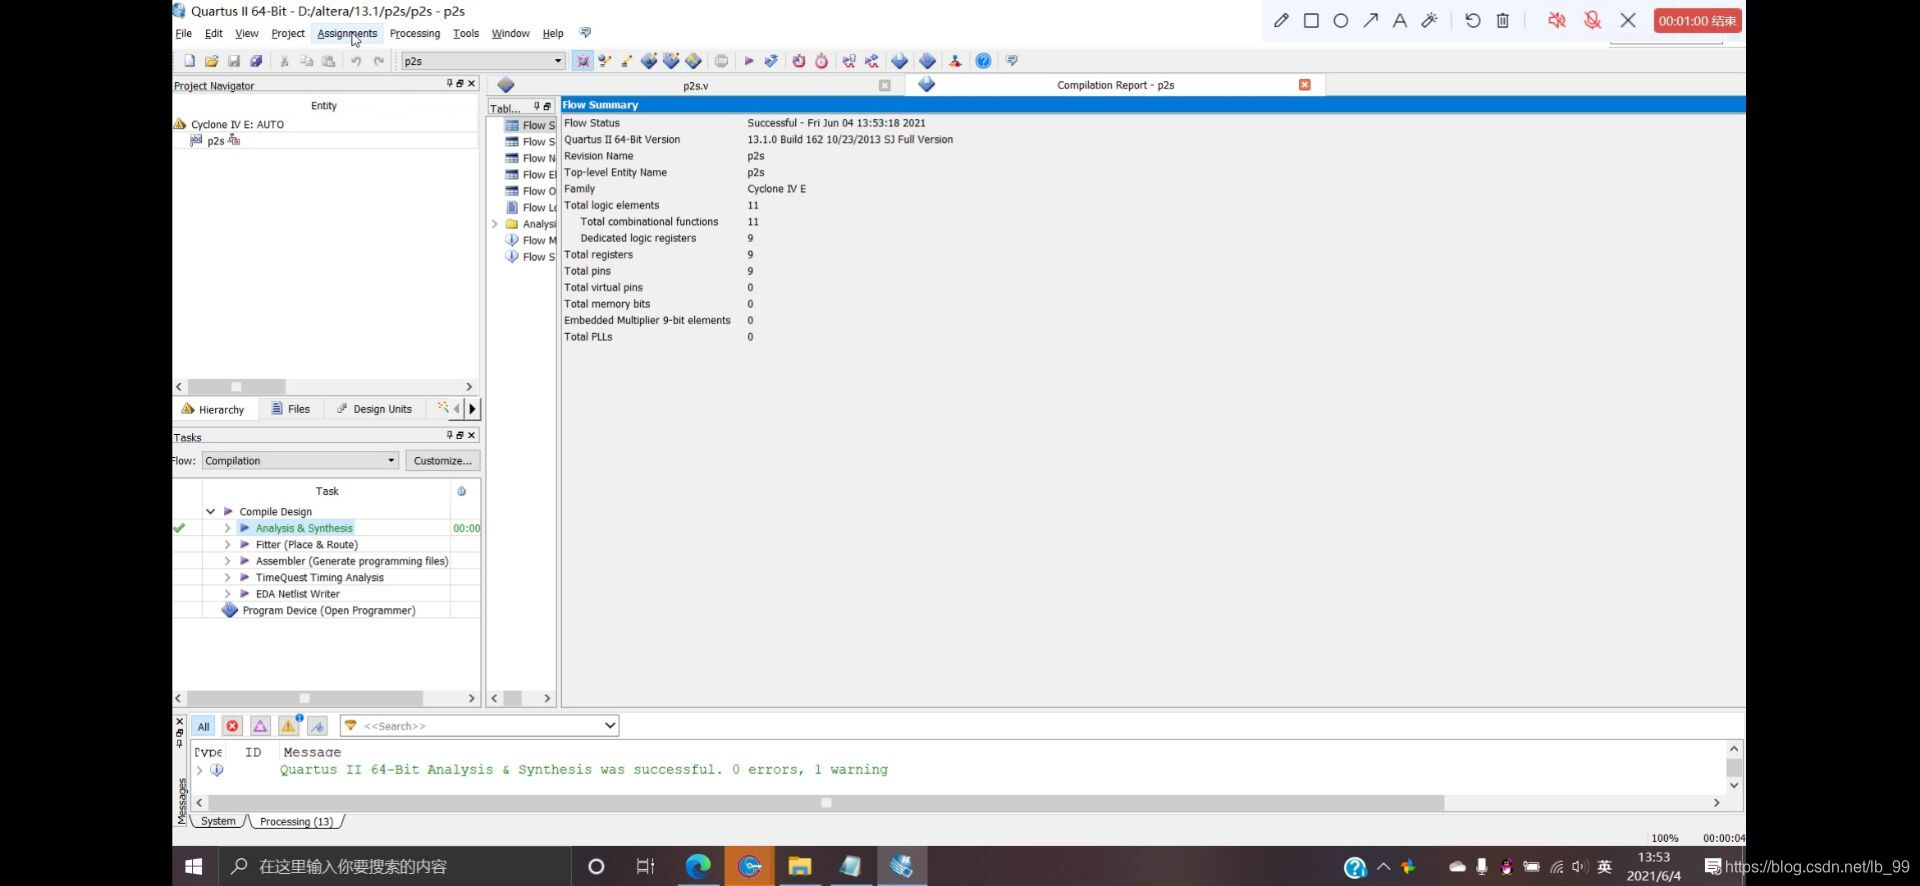Screen dimensions: 1920x886
Task: Expand the Analysis & Synthesis task
Action: tap(227, 528)
